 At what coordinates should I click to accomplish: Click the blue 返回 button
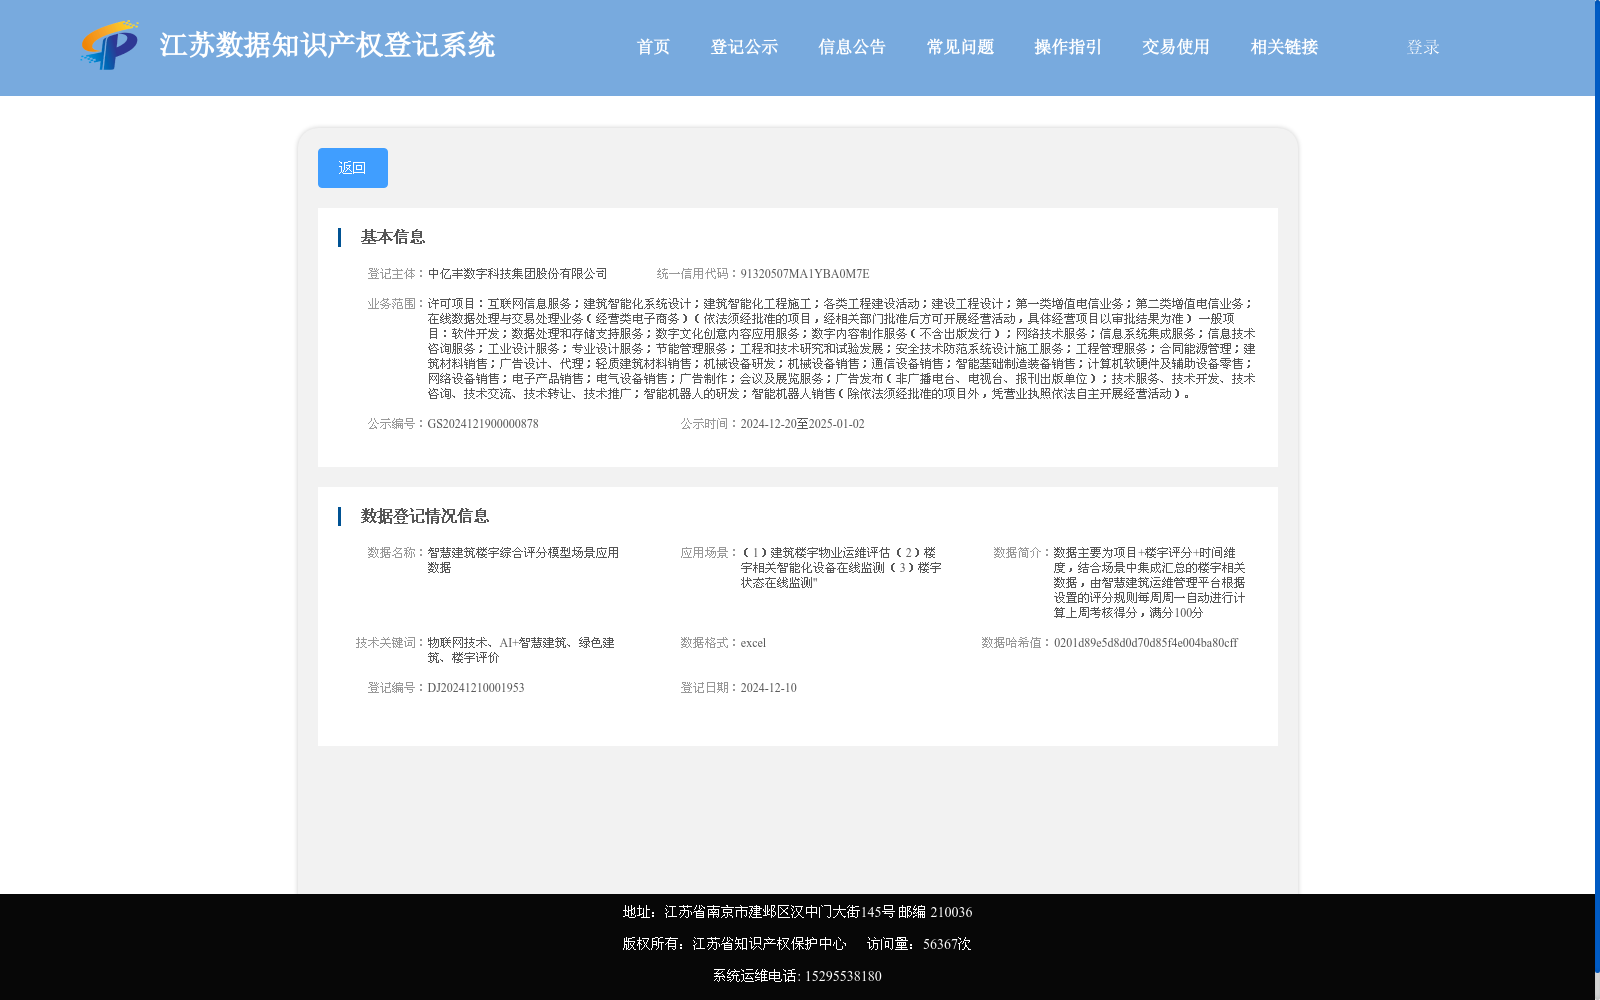(353, 168)
